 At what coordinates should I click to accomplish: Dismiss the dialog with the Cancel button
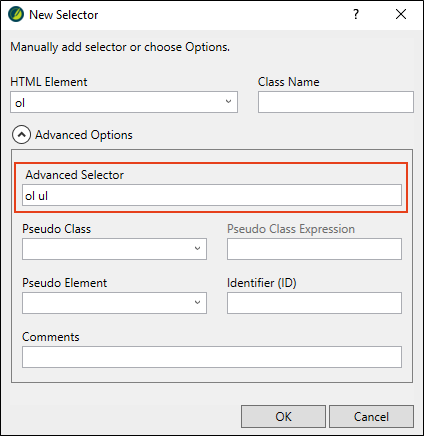coord(371,416)
